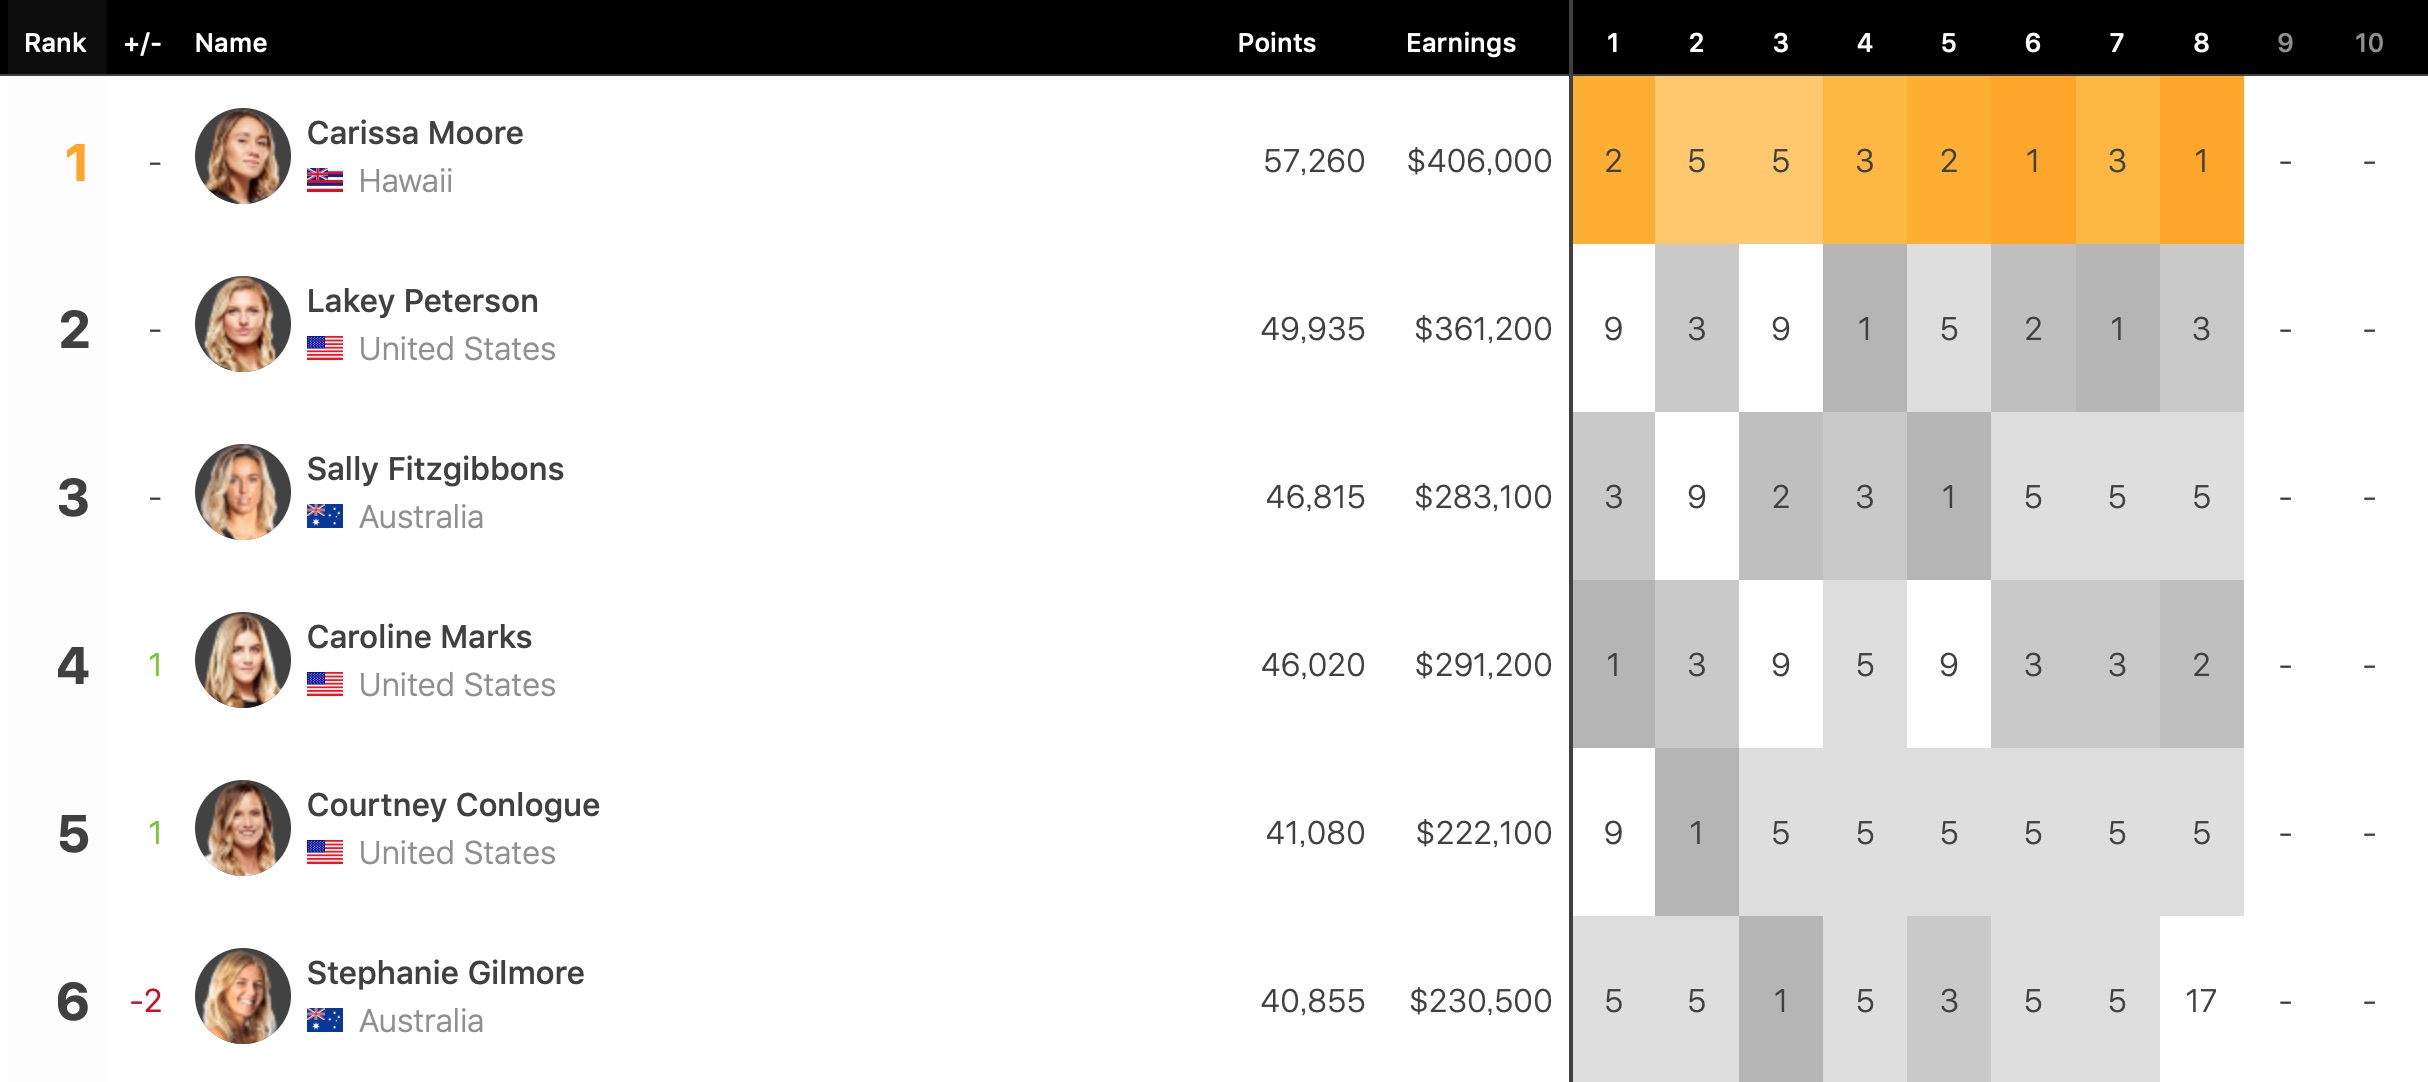Viewport: 2428px width, 1082px height.
Task: Select event 1 column header
Action: pos(1613,43)
